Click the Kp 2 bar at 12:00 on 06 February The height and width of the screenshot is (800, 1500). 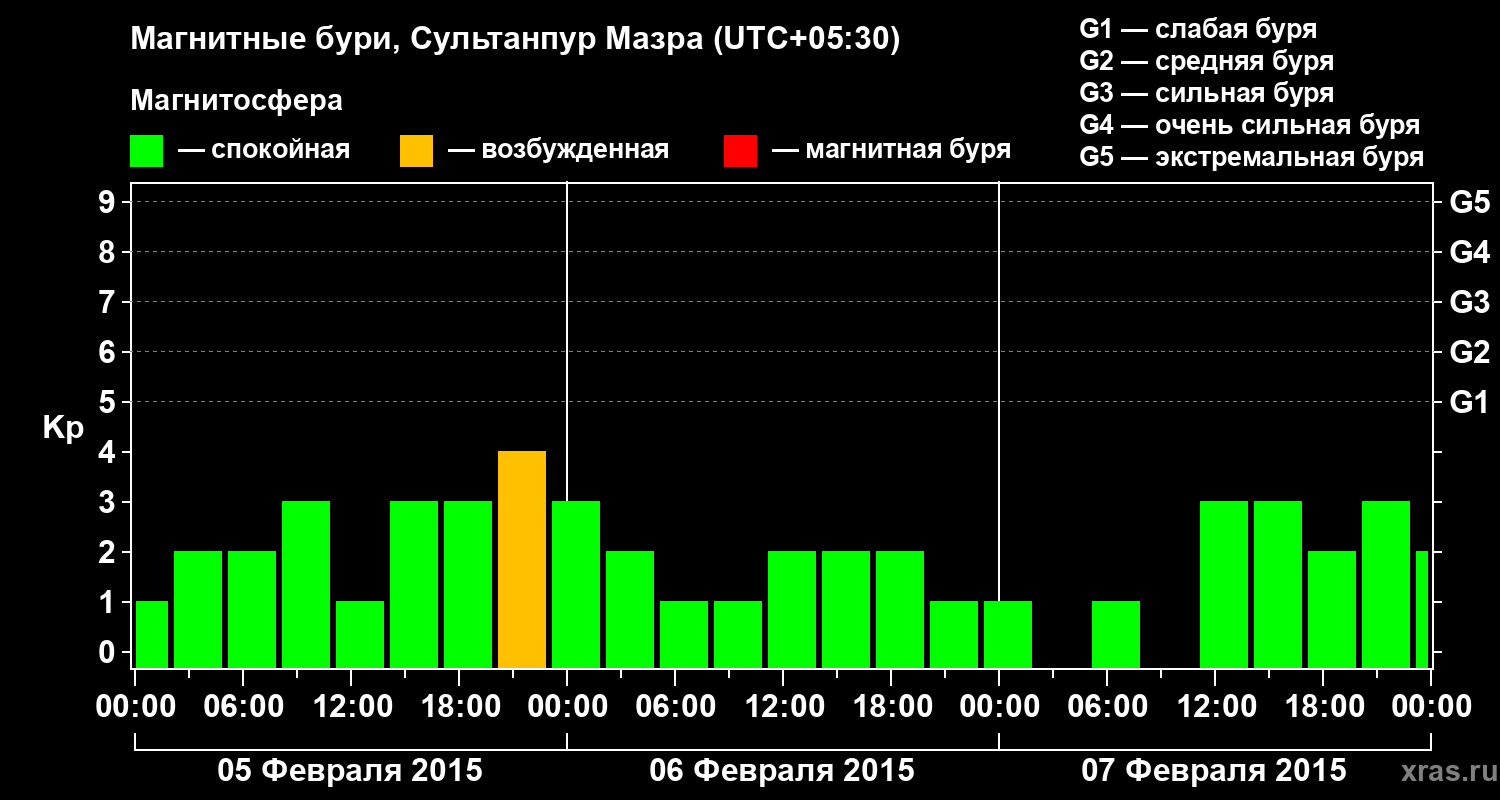792,610
